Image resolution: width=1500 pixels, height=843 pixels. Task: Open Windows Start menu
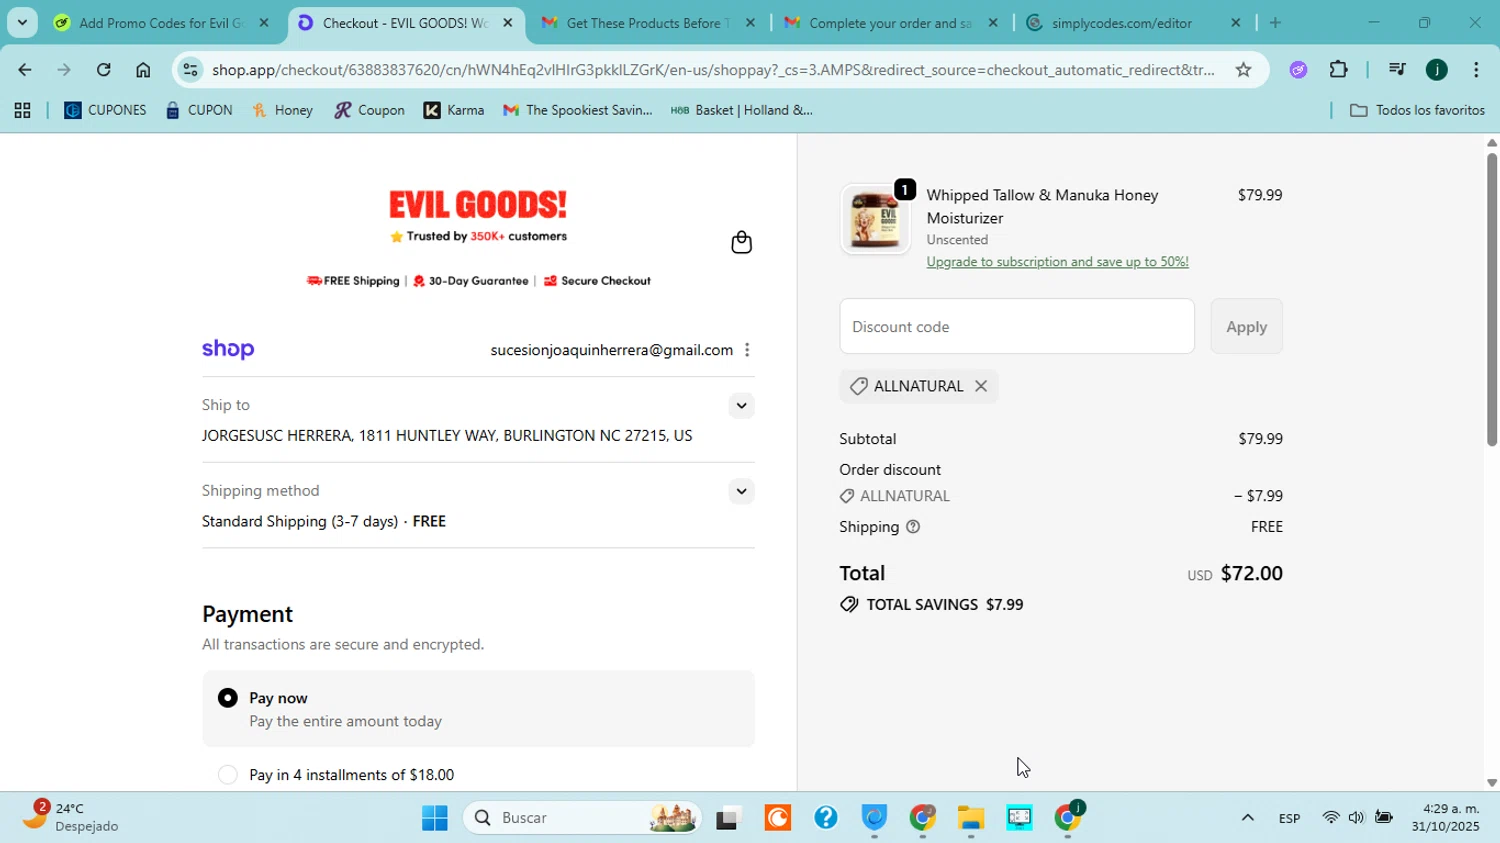coord(435,818)
